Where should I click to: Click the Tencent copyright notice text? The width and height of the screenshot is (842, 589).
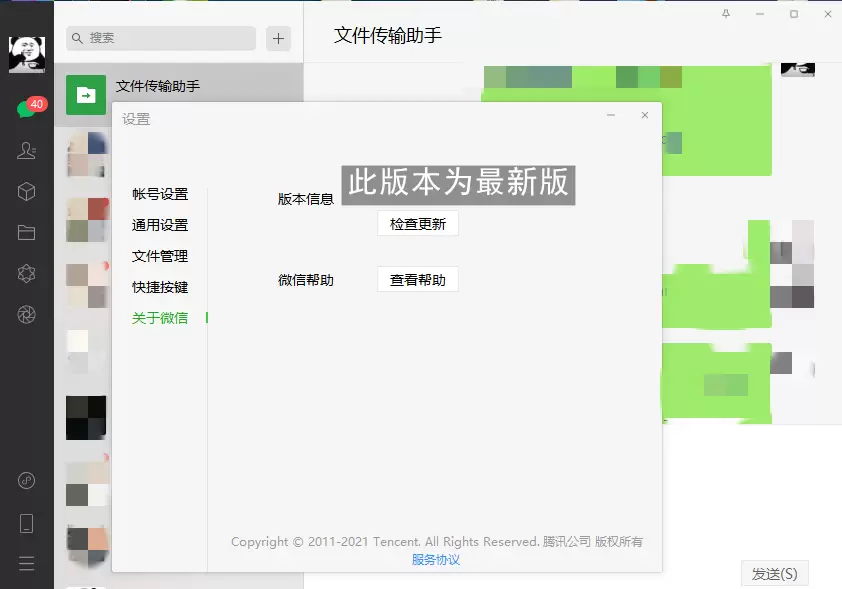pyautogui.click(x=437, y=542)
